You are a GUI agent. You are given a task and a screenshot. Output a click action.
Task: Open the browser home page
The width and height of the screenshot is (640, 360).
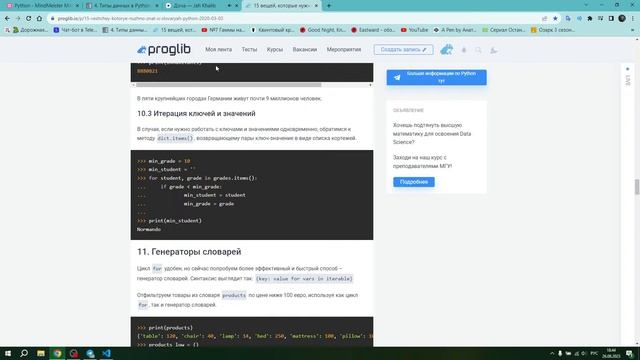click(x=39, y=18)
